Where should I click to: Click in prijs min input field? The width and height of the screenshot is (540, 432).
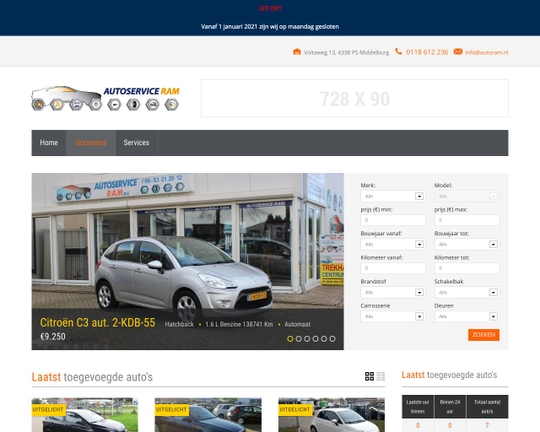tap(393, 220)
